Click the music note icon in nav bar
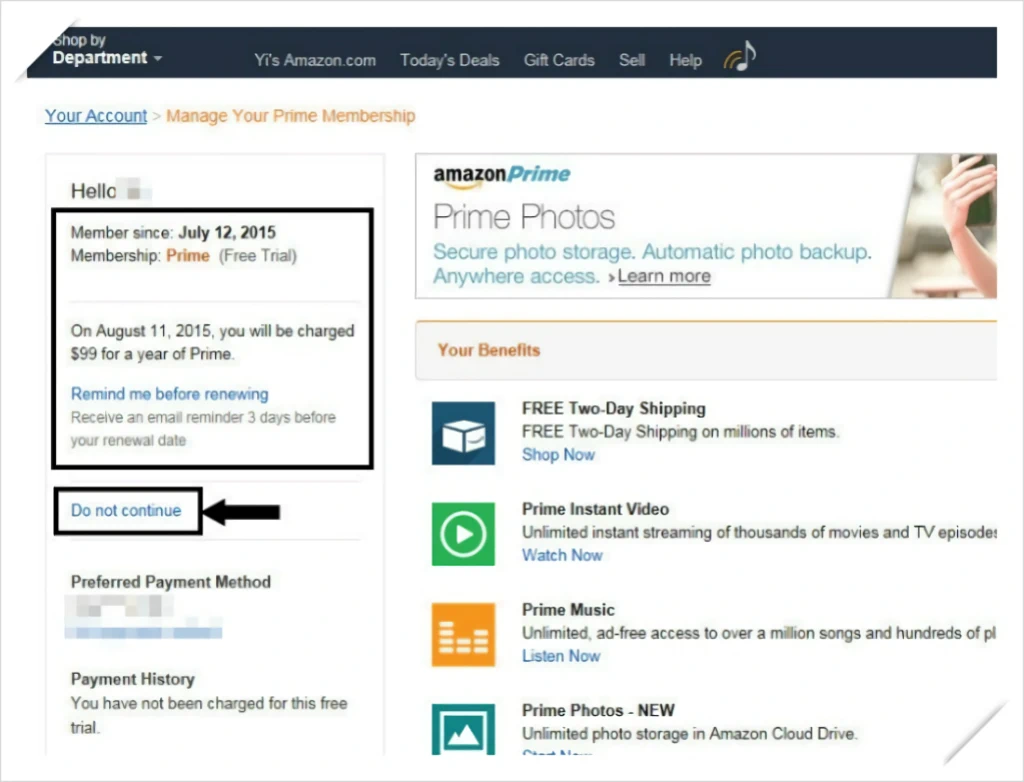Image resolution: width=1024 pixels, height=782 pixels. (740, 56)
